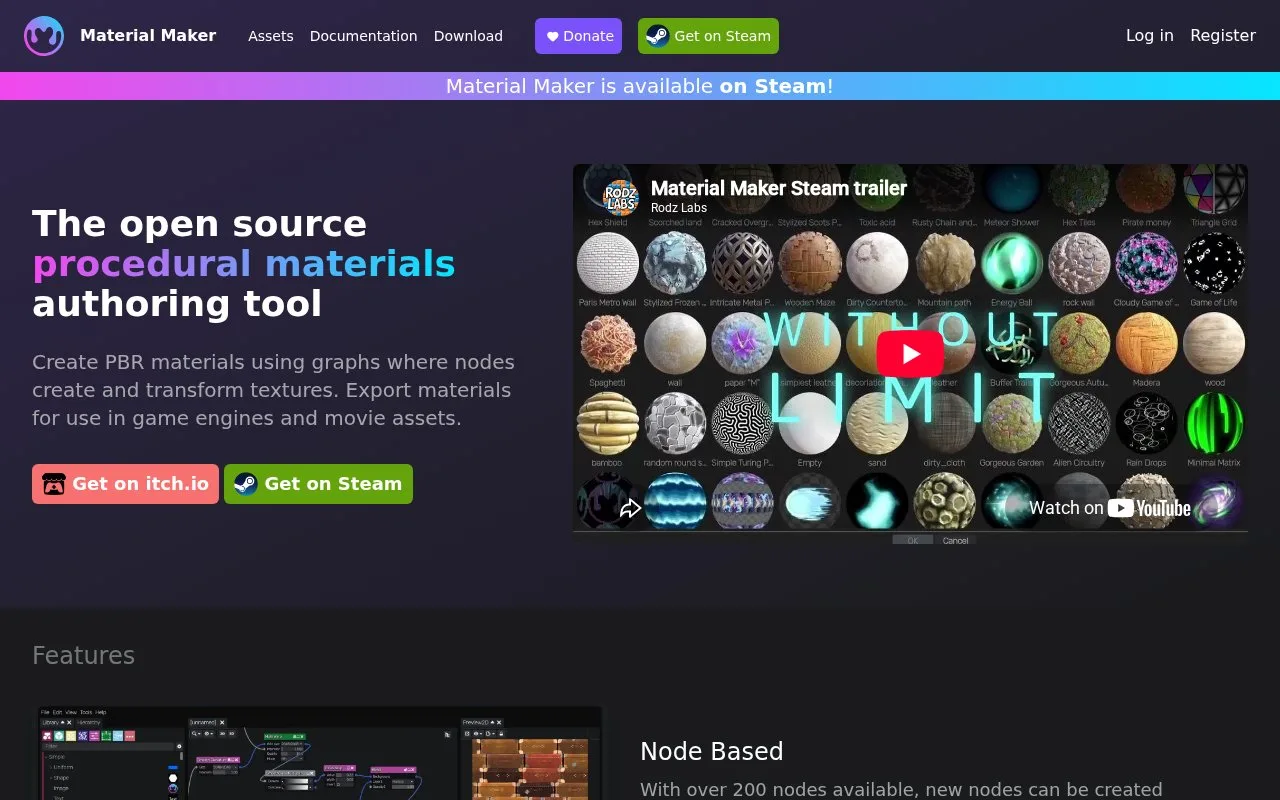Screen dimensions: 1280x800
Task: Open the node editor feature screenshot
Action: pos(320,753)
